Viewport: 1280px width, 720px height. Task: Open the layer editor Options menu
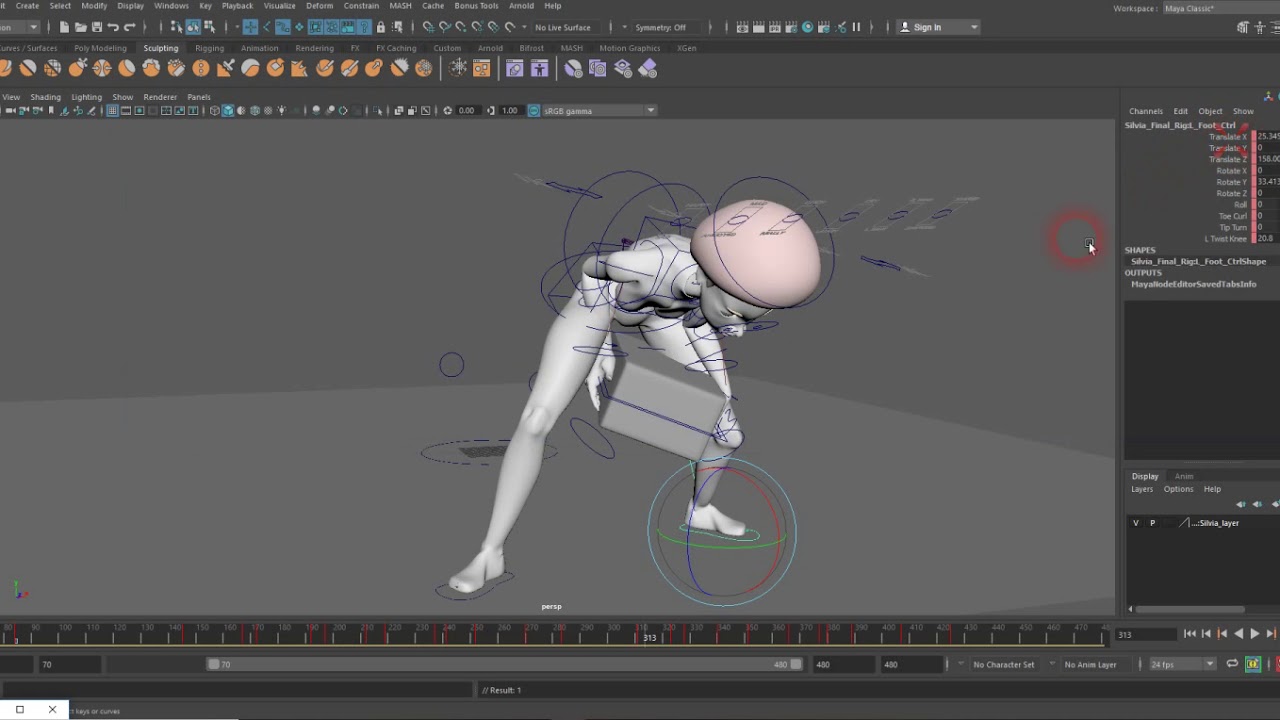[1178, 489]
